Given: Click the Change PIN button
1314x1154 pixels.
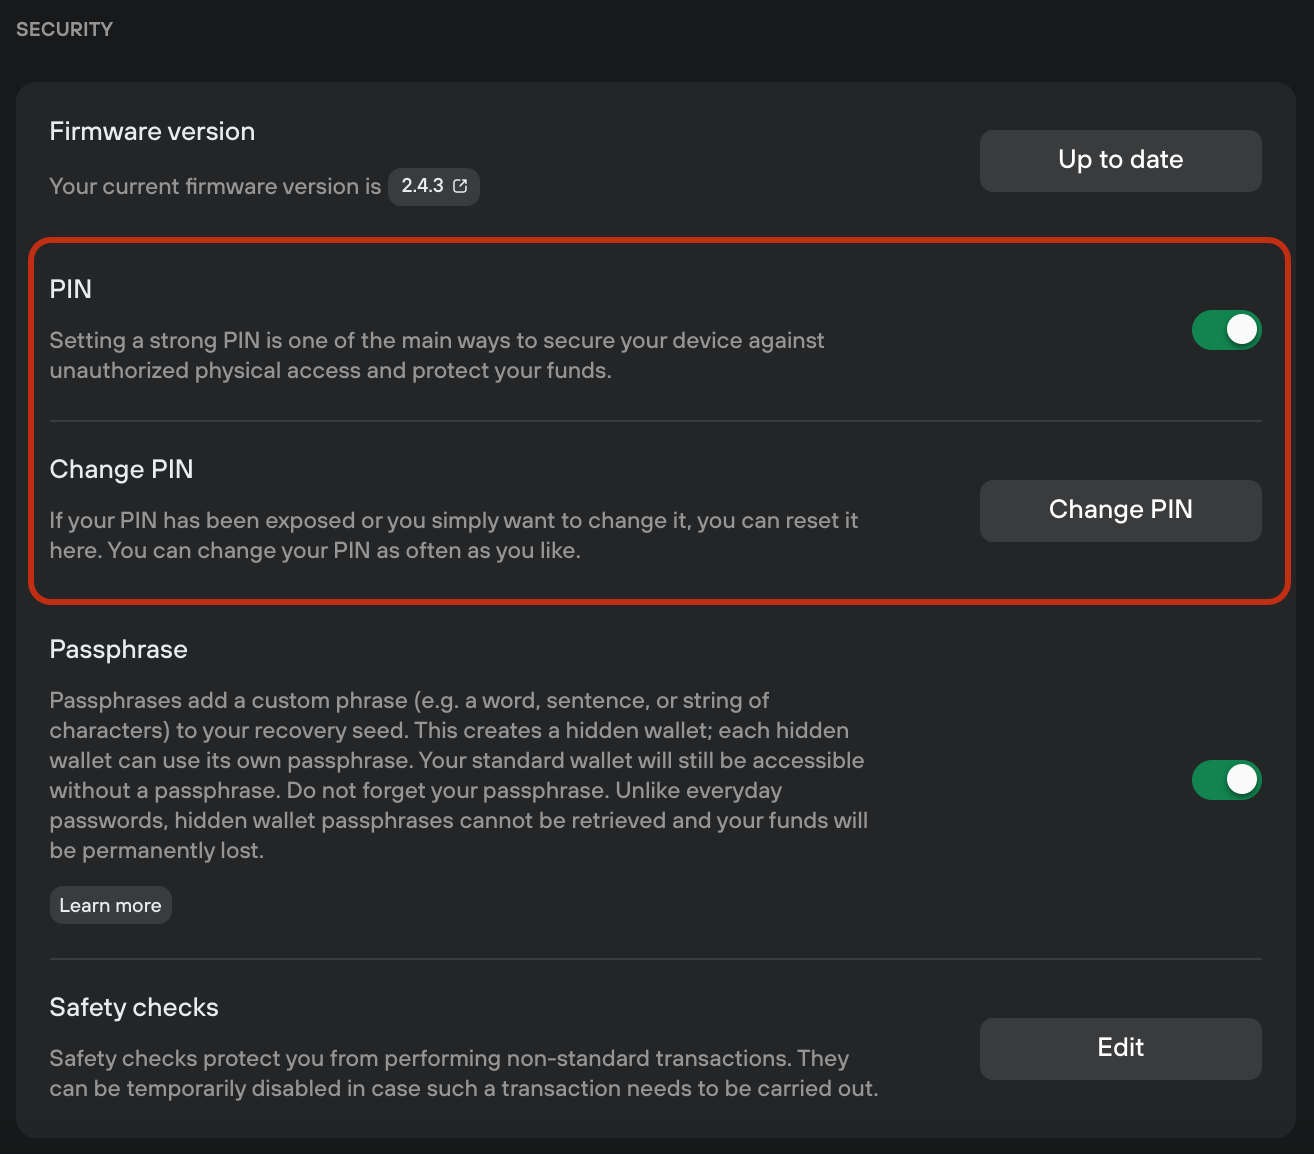Looking at the screenshot, I should pyautogui.click(x=1120, y=510).
